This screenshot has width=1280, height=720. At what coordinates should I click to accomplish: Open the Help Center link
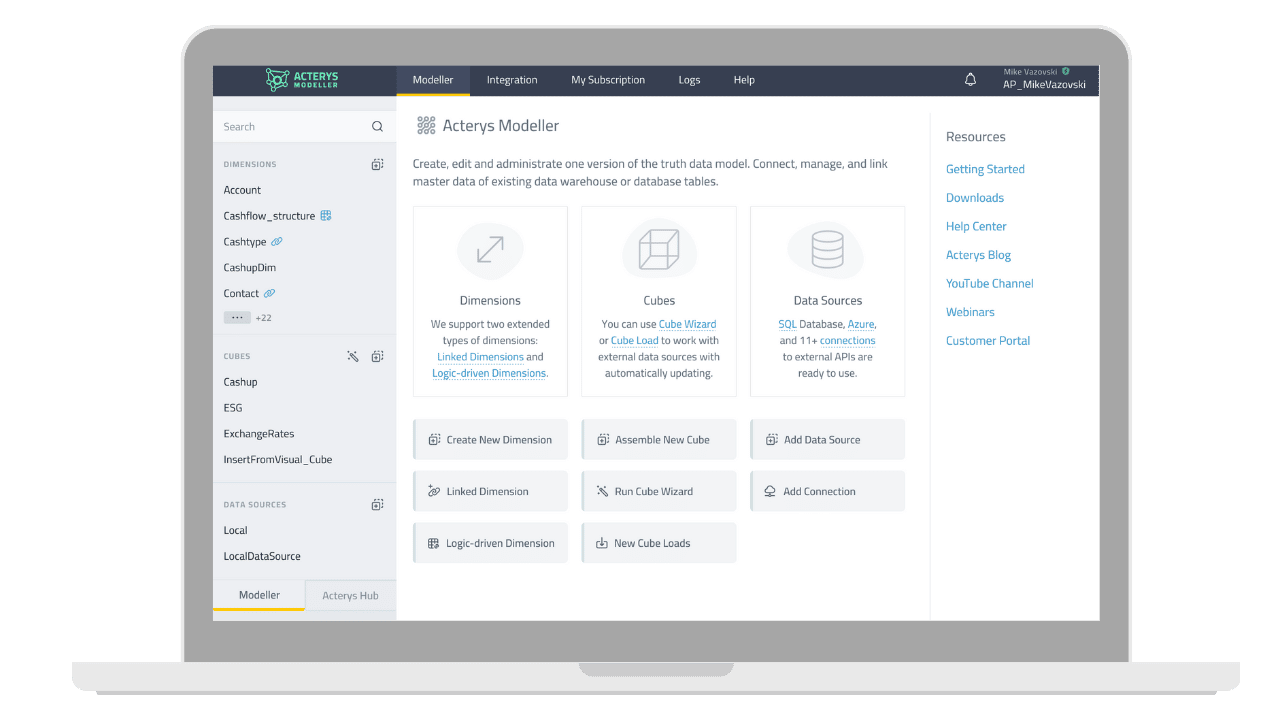coord(976,227)
